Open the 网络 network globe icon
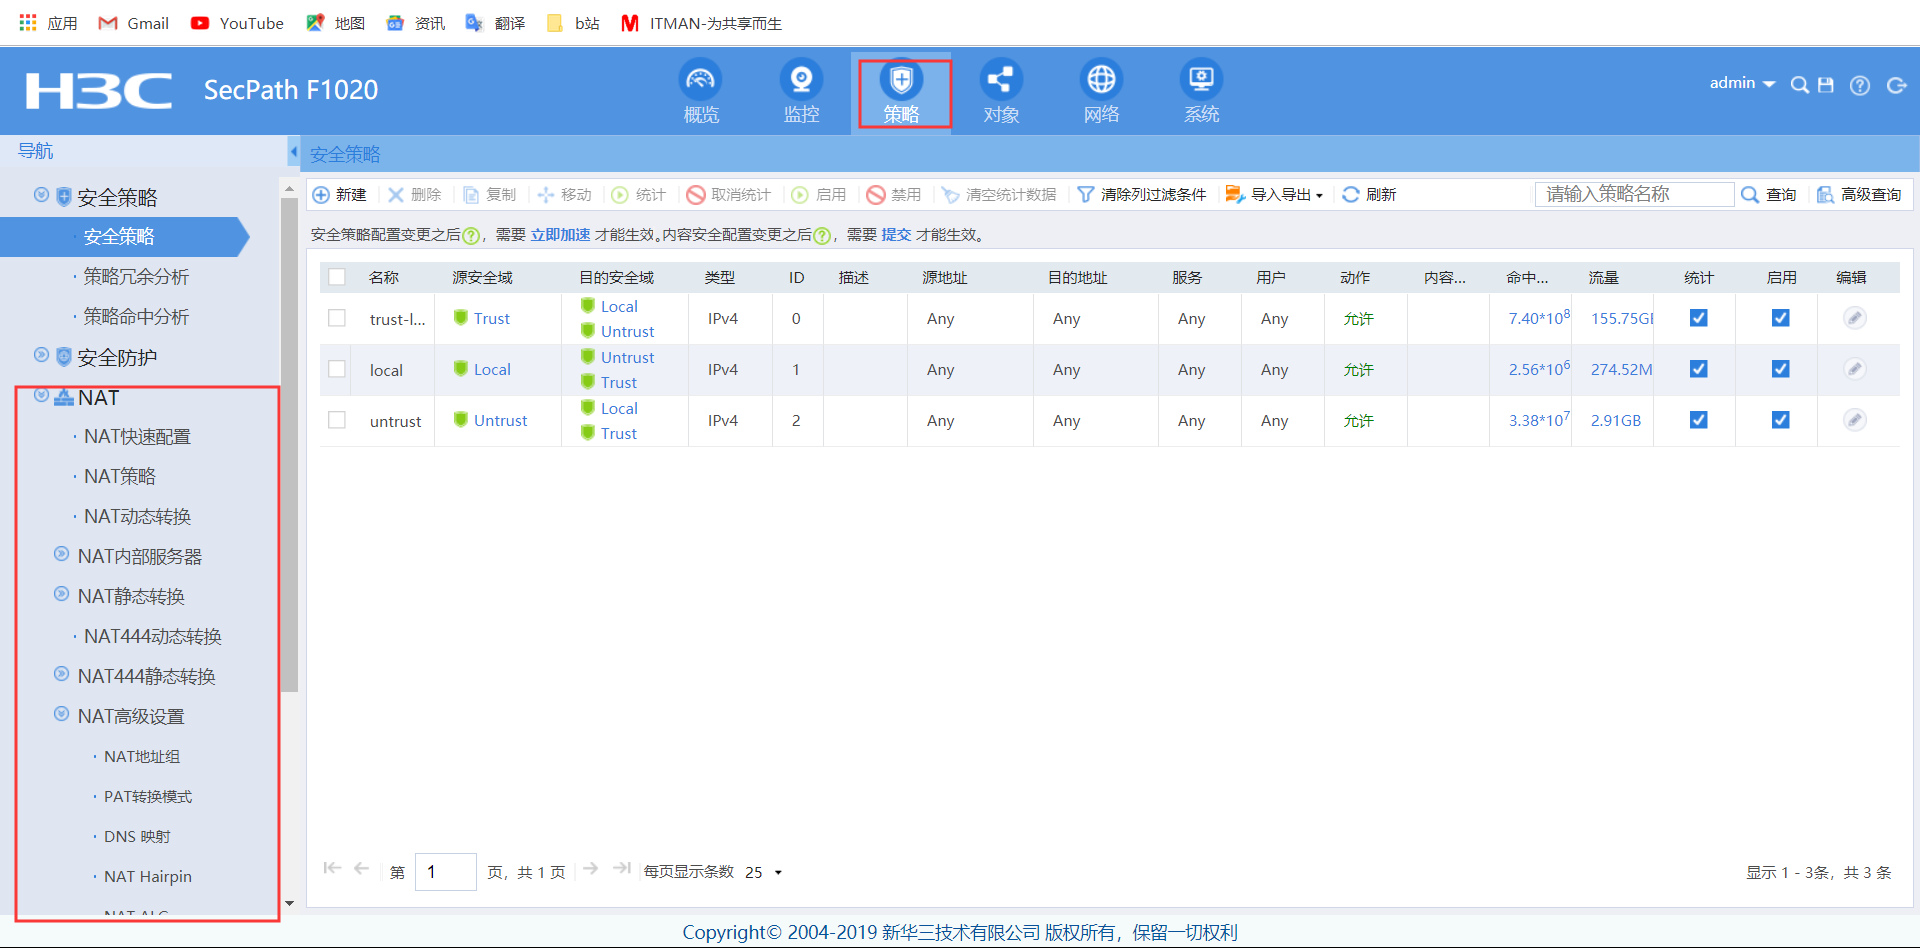The image size is (1920, 948). click(x=1101, y=81)
